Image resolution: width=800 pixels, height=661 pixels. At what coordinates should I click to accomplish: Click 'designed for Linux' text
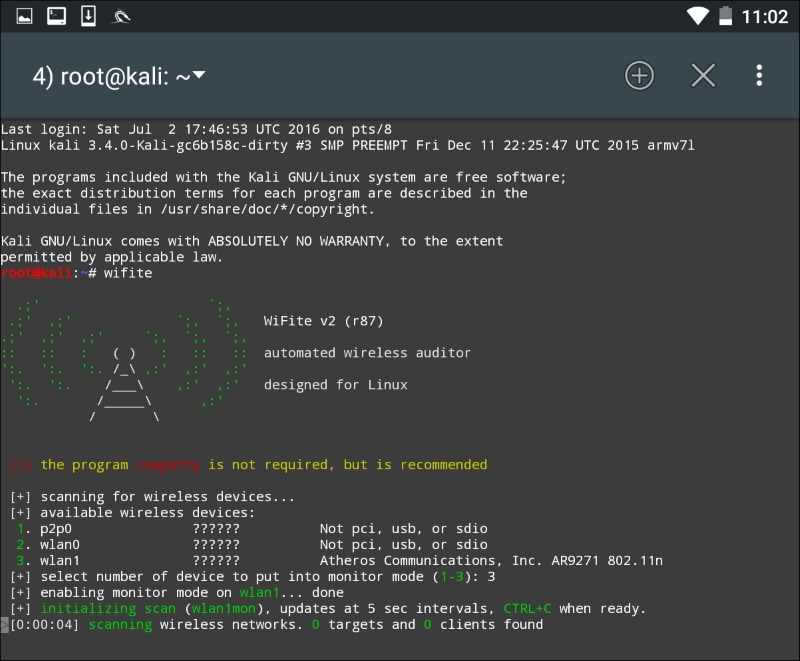[x=336, y=385]
